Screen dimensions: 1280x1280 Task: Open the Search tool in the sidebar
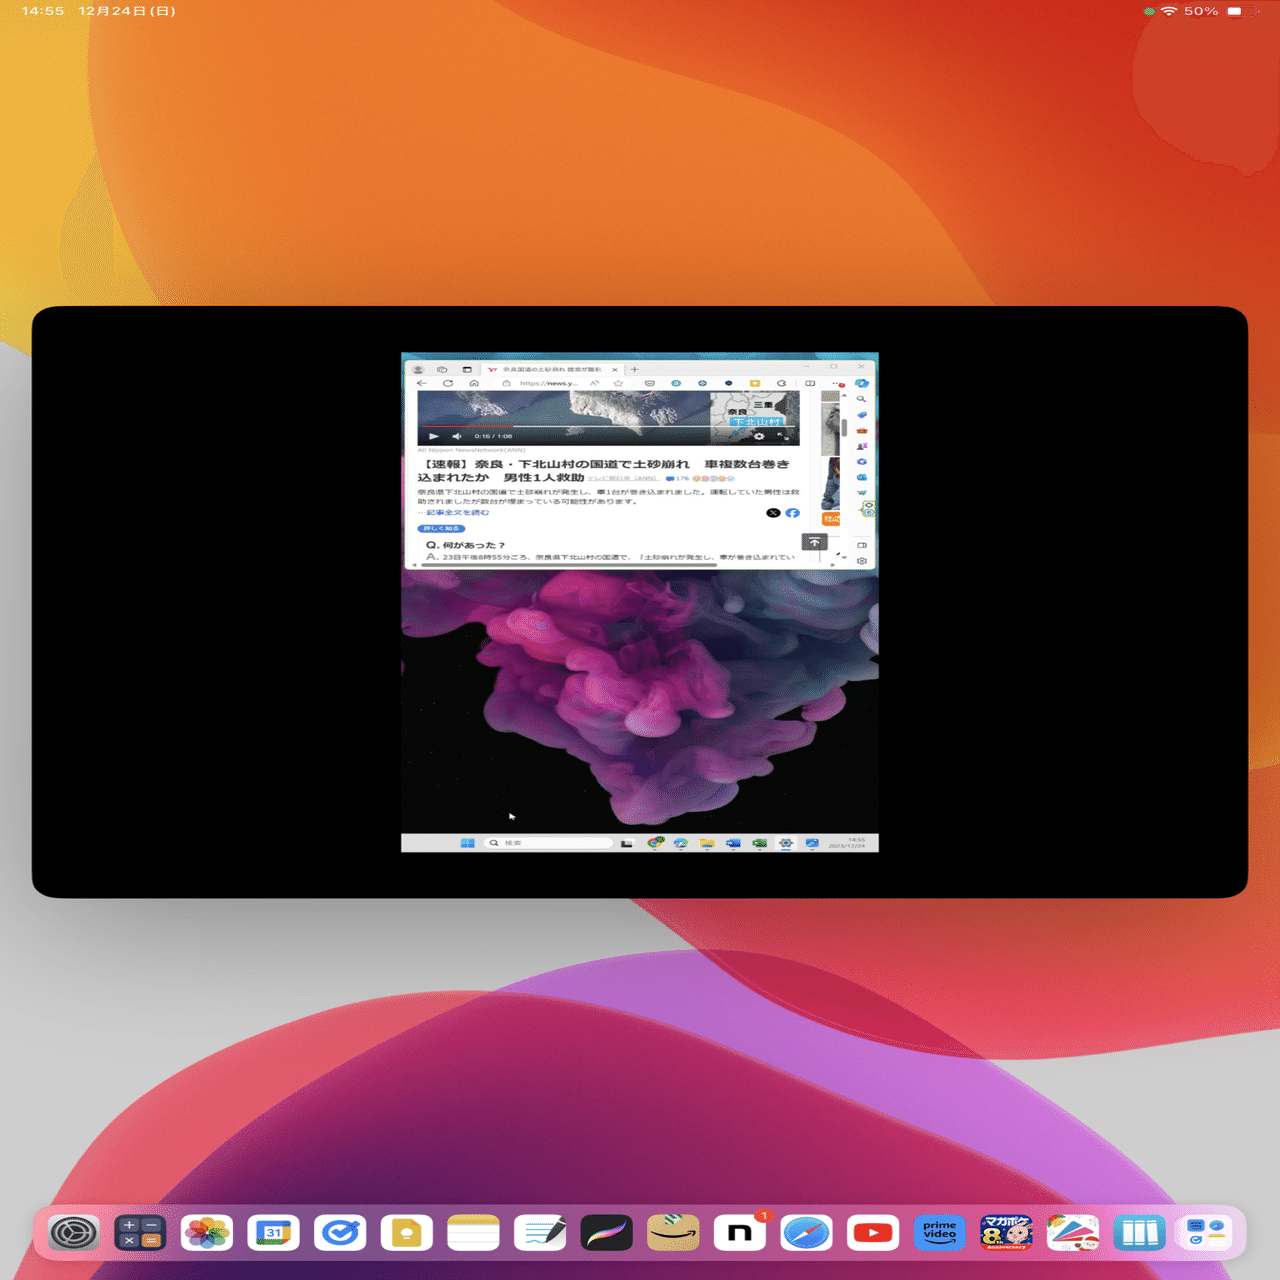point(863,399)
